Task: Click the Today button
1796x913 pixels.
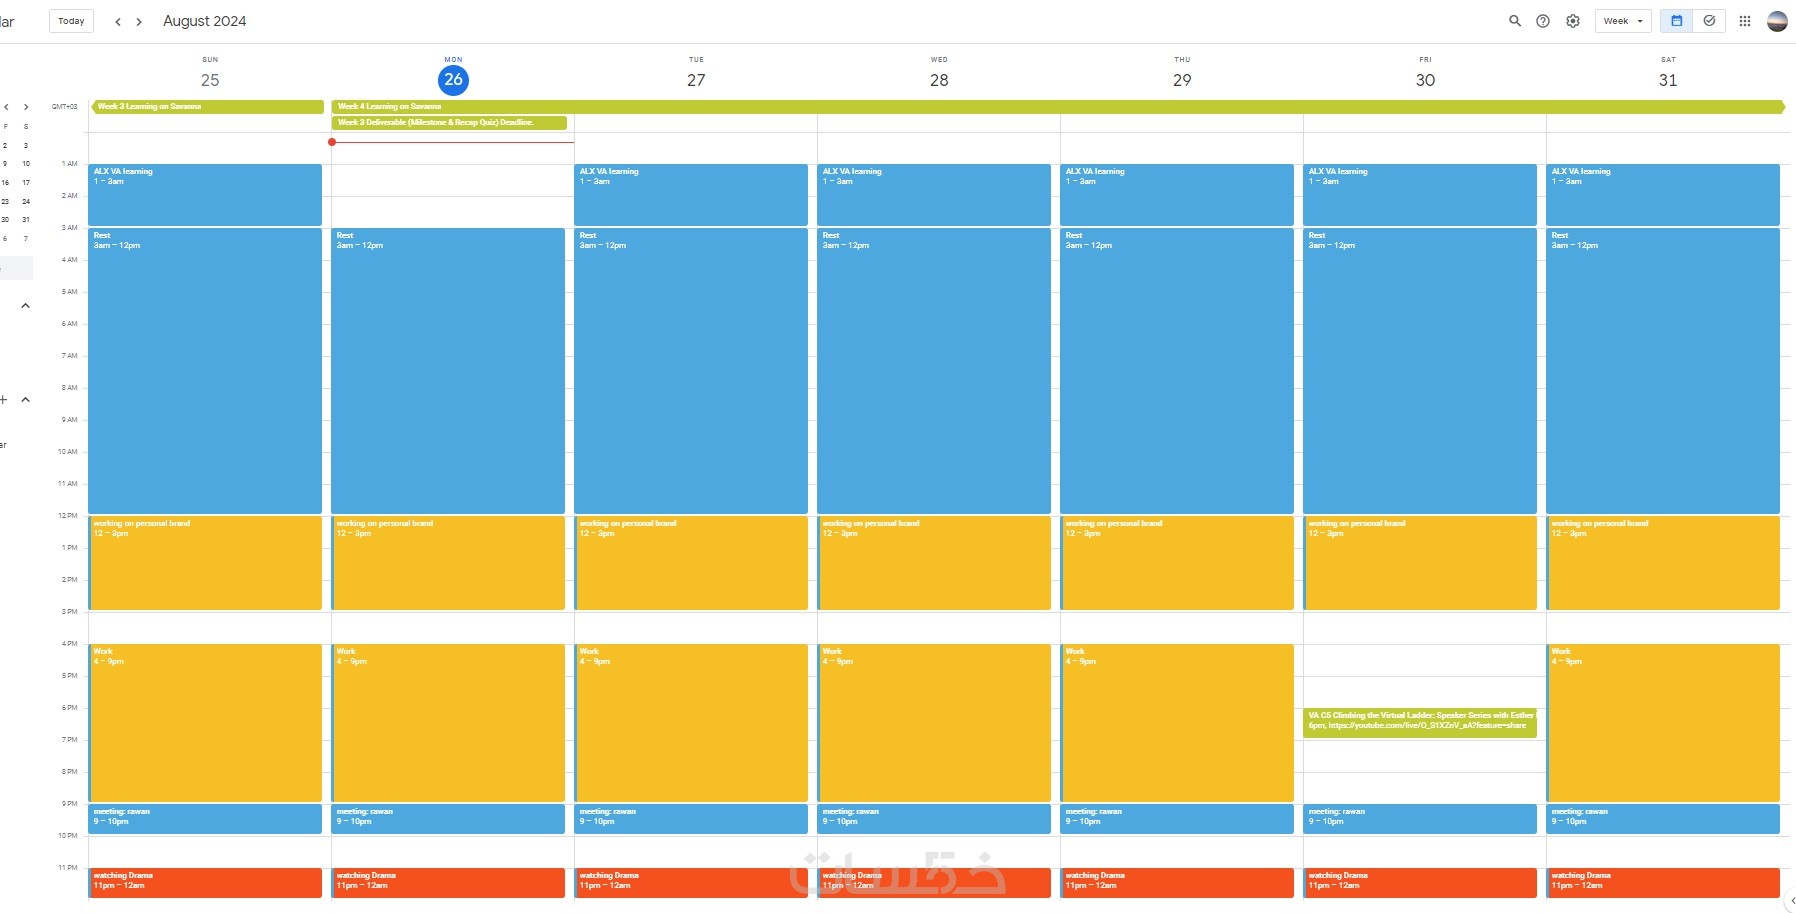Action: [x=71, y=21]
